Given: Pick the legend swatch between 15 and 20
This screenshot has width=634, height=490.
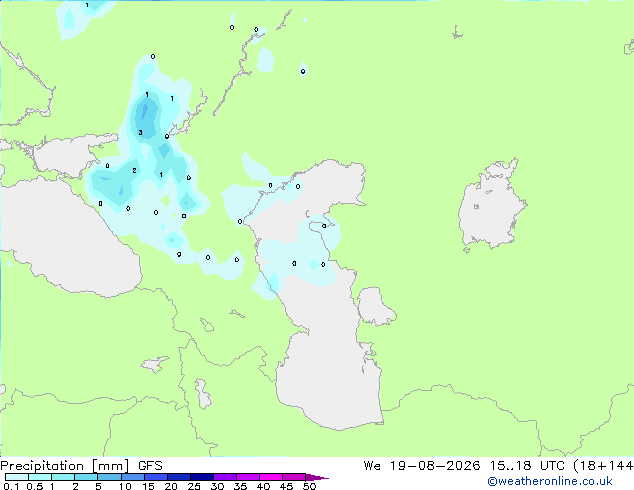Looking at the screenshot, I should pyautogui.click(x=155, y=477).
